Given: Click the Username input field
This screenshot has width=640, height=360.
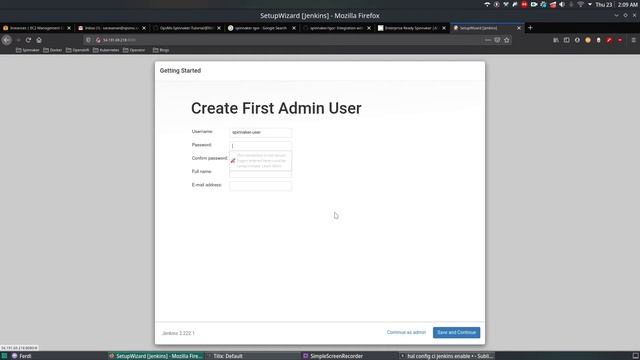Looking at the screenshot, I should [x=260, y=132].
